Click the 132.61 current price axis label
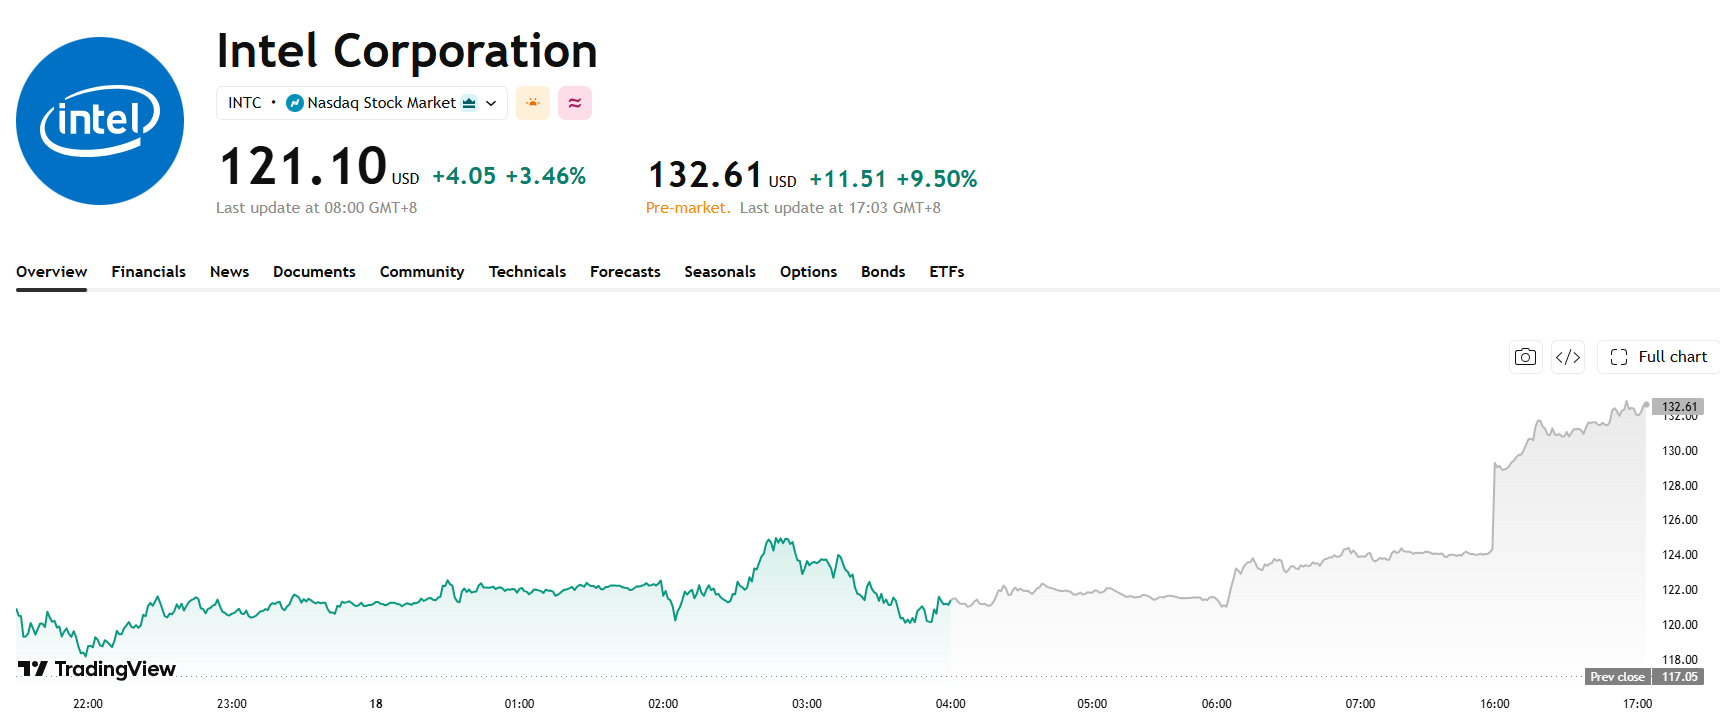Image resolution: width=1720 pixels, height=718 pixels. pyautogui.click(x=1679, y=407)
